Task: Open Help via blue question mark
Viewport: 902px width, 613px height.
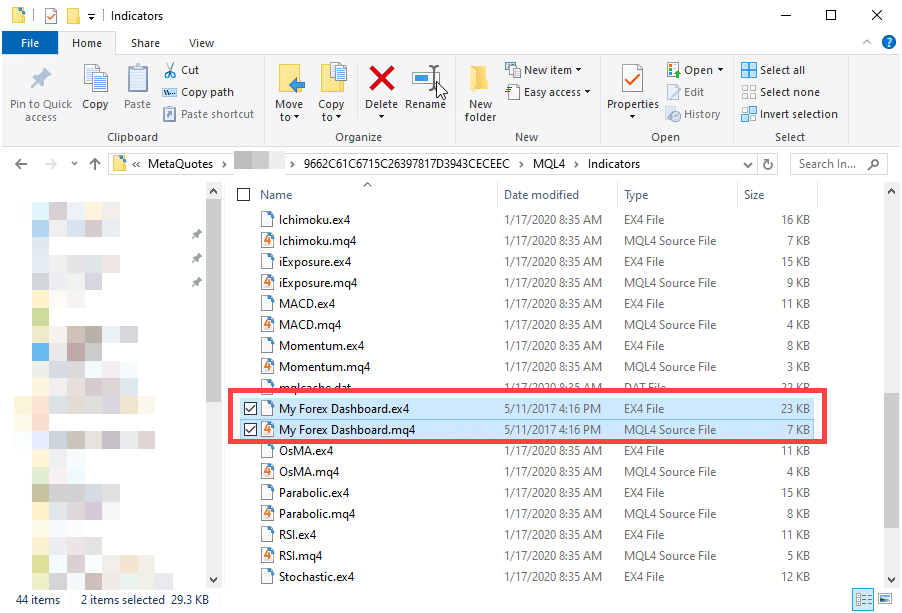Action: [x=889, y=42]
